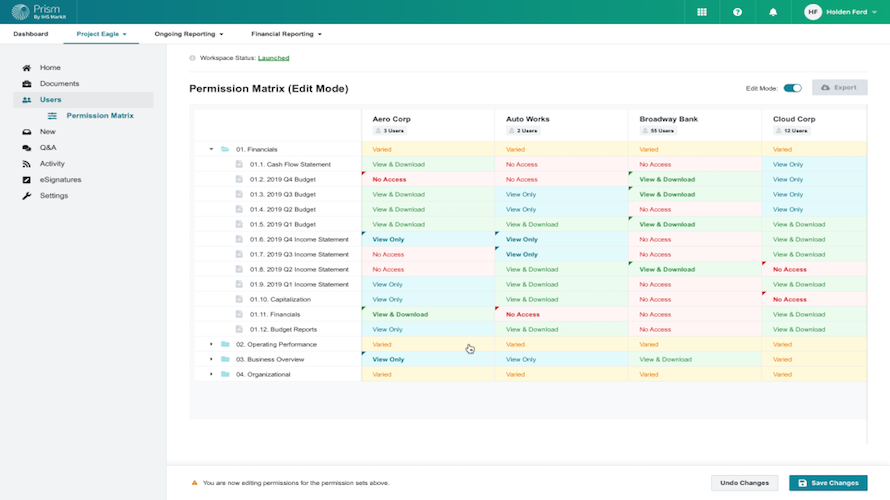Click Auto Works No Access for 01.11. Financials
Viewport: 890px width, 500px height.
[561, 314]
